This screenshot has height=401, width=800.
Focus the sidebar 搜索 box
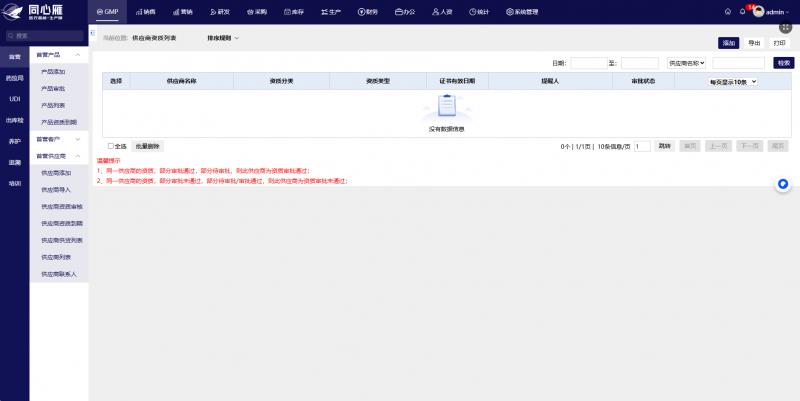(x=44, y=36)
